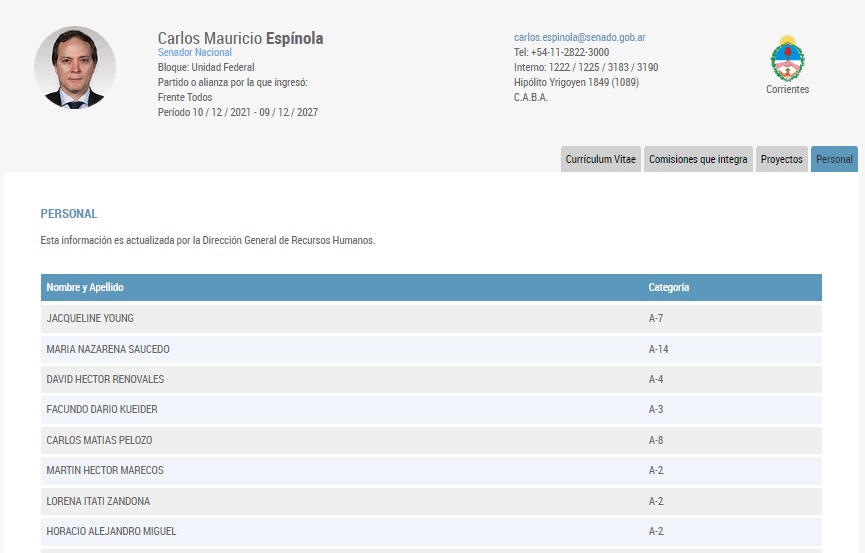Click the David Hector Renovales entry
Viewport: 865px width, 553px height.
tap(105, 380)
